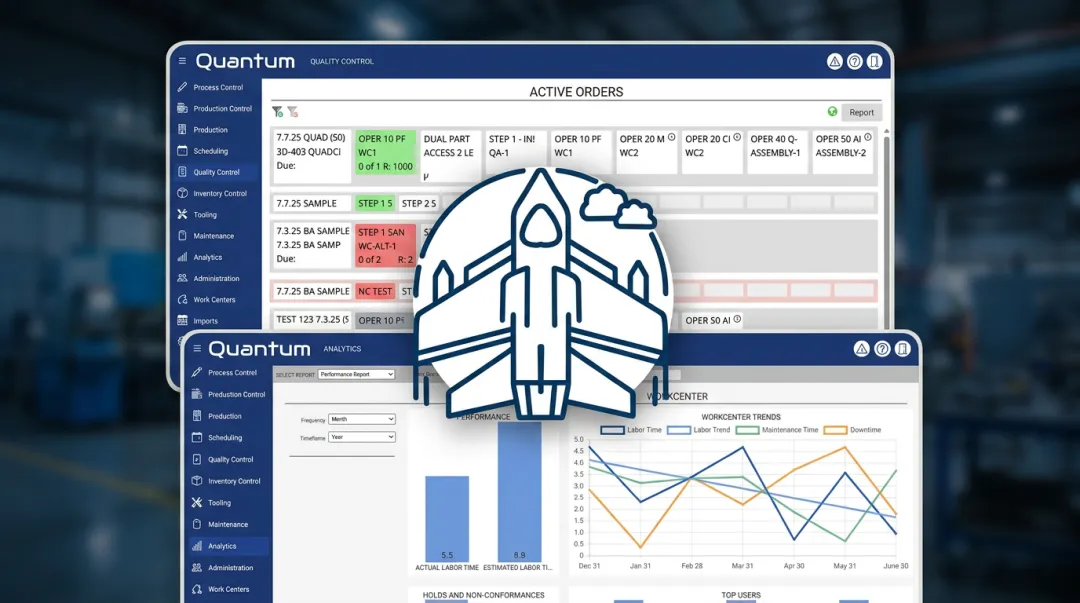This screenshot has height=603, width=1080.
Task: Click Production Control icon in Quality Control sidebar
Action: coord(182,108)
